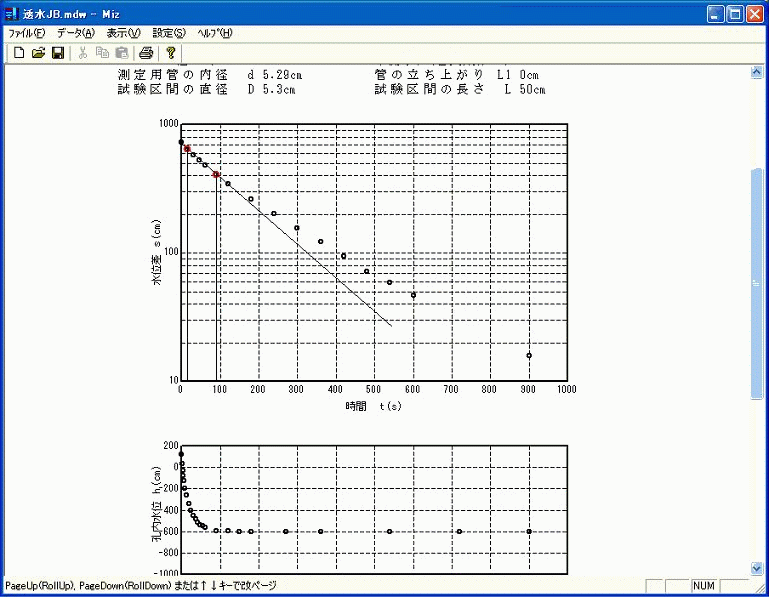Click the Open file folder icon
Image resolution: width=769 pixels, height=597 pixels.
(38, 52)
